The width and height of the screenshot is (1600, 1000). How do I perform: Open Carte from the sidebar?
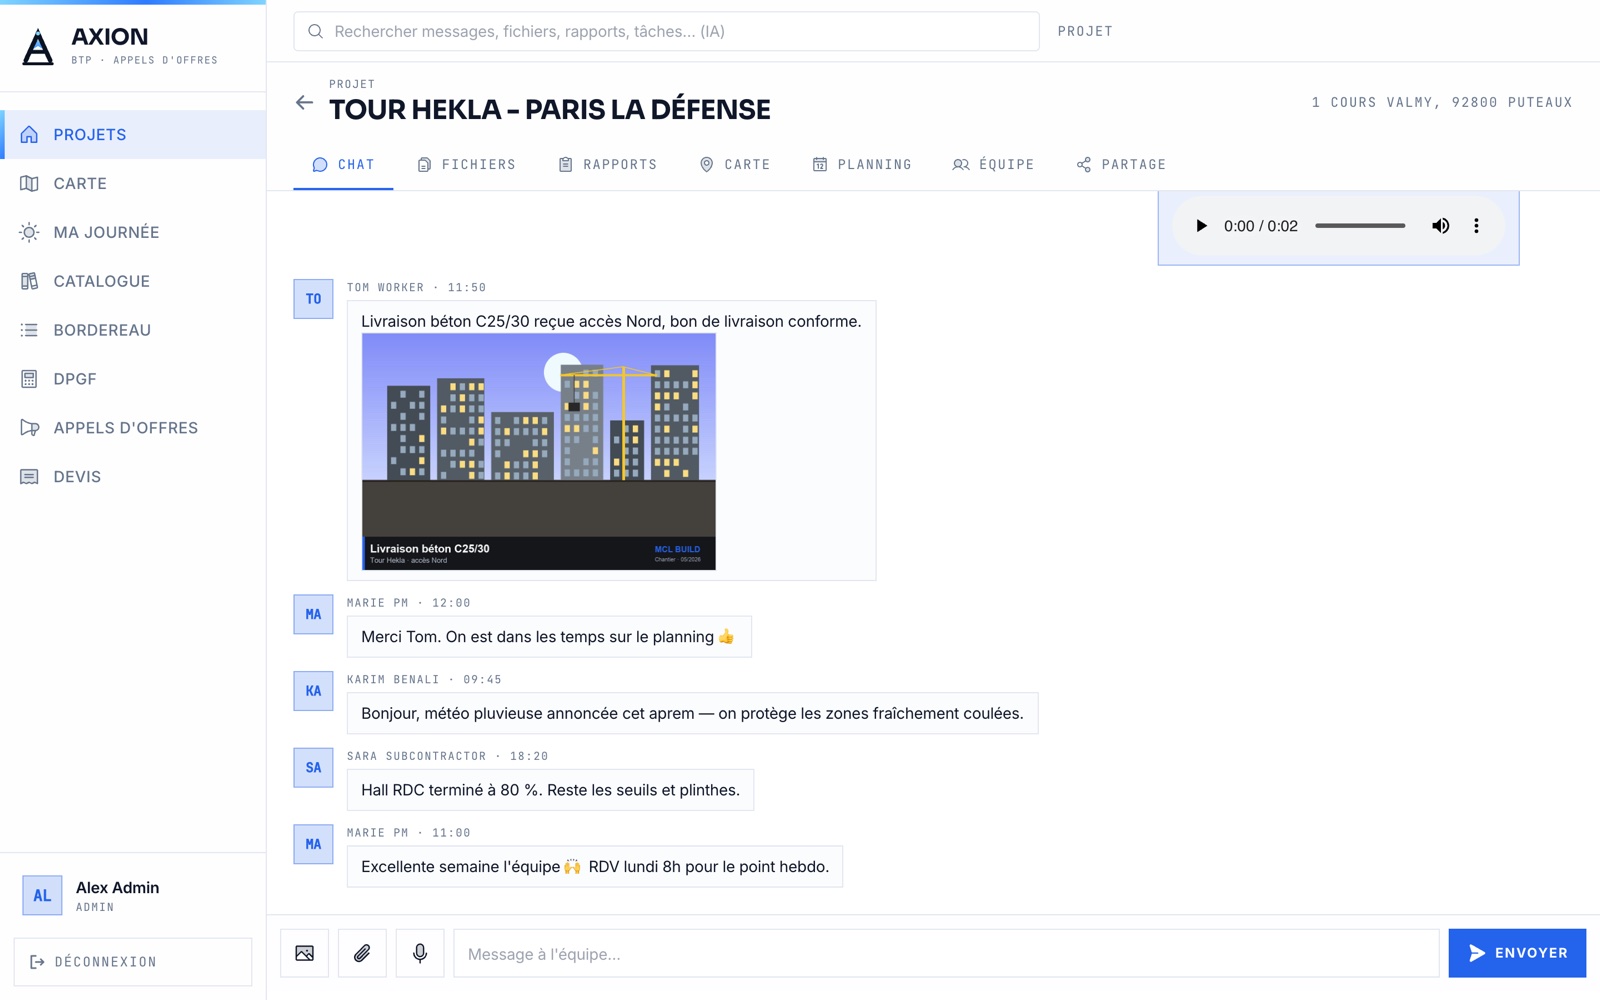[133, 184]
